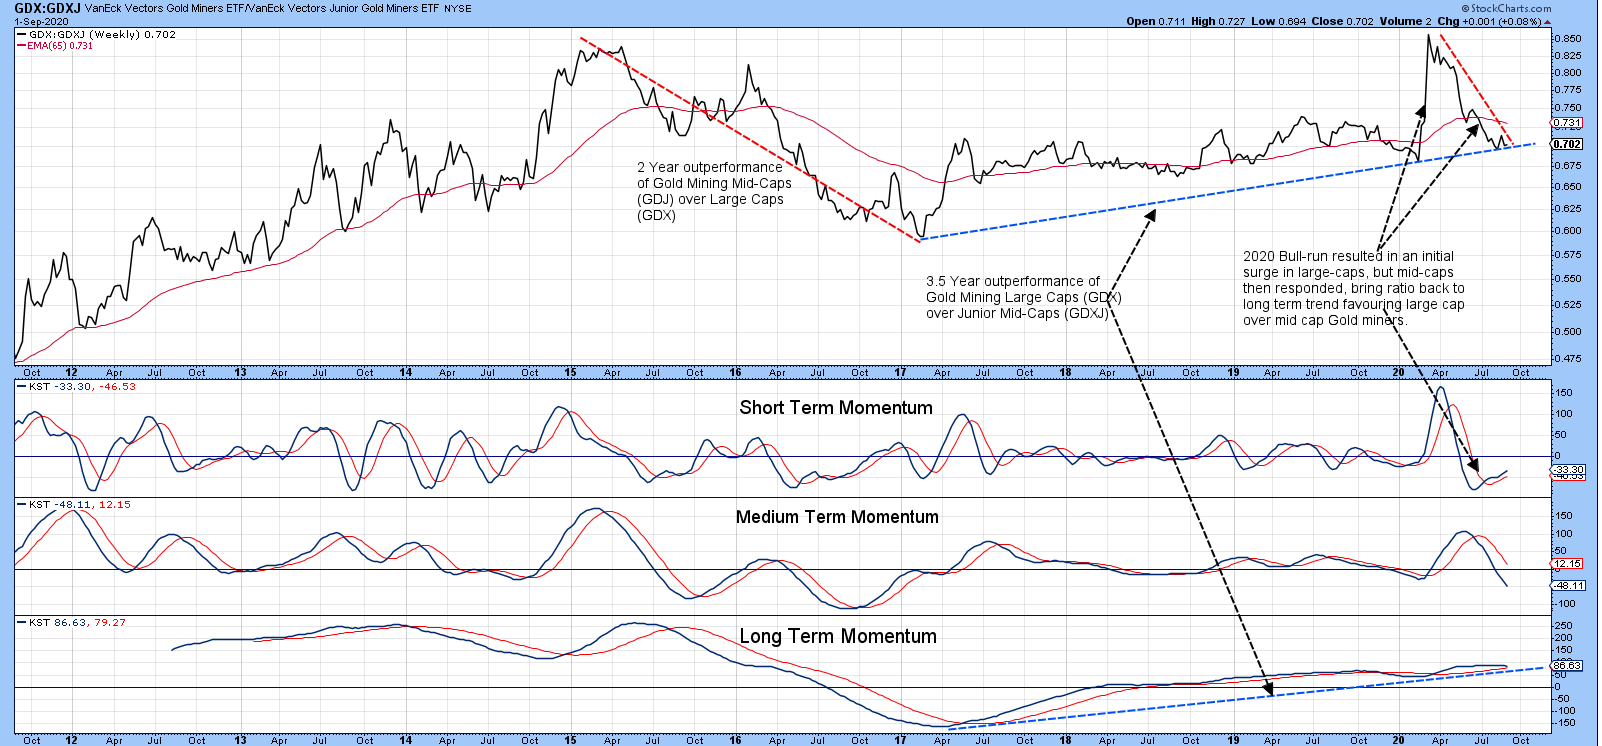Click the 86.63 long-term KST tag

pos(1567,665)
